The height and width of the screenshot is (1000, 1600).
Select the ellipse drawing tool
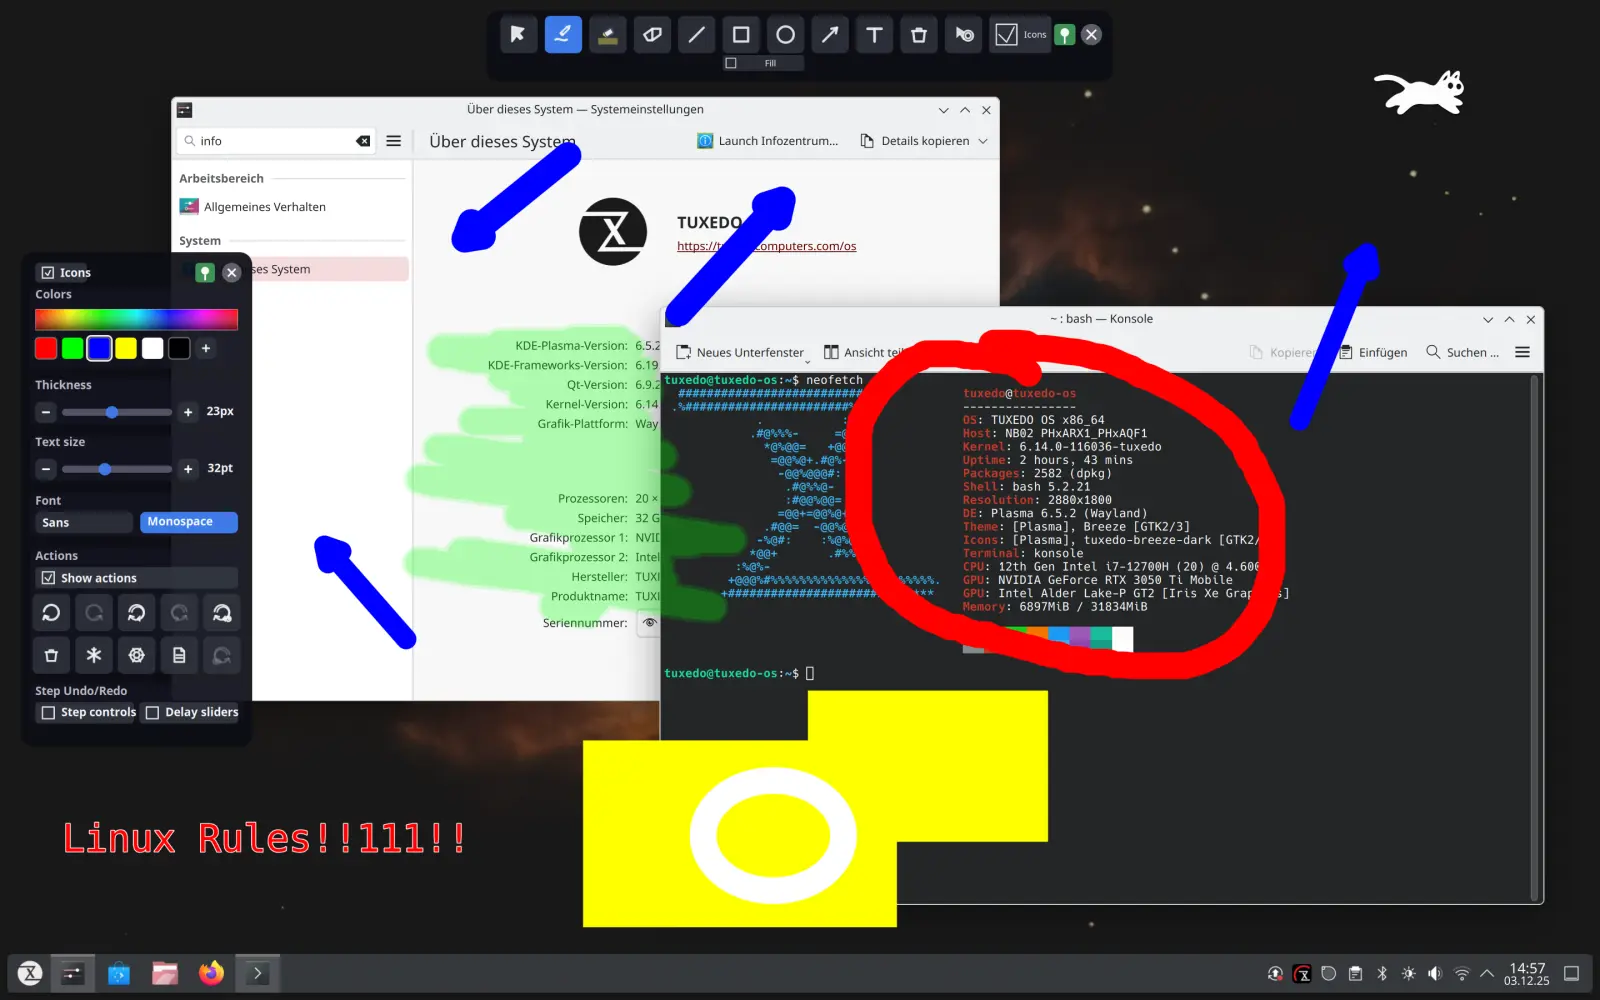point(785,34)
